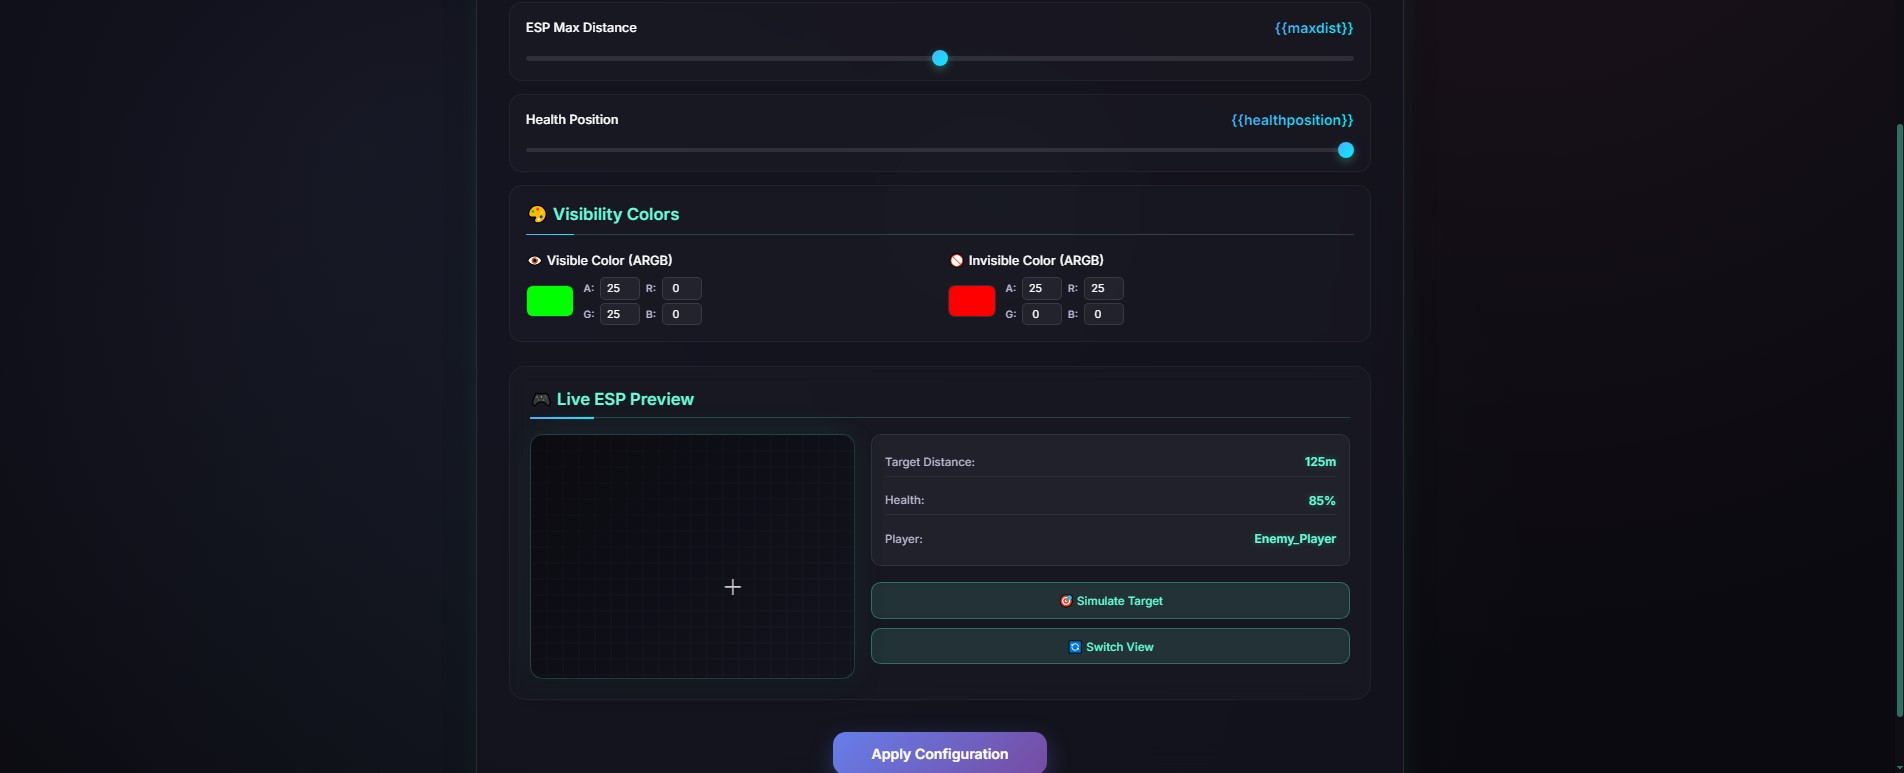Apply Configuration using the purple button
1904x773 pixels.
[939, 753]
